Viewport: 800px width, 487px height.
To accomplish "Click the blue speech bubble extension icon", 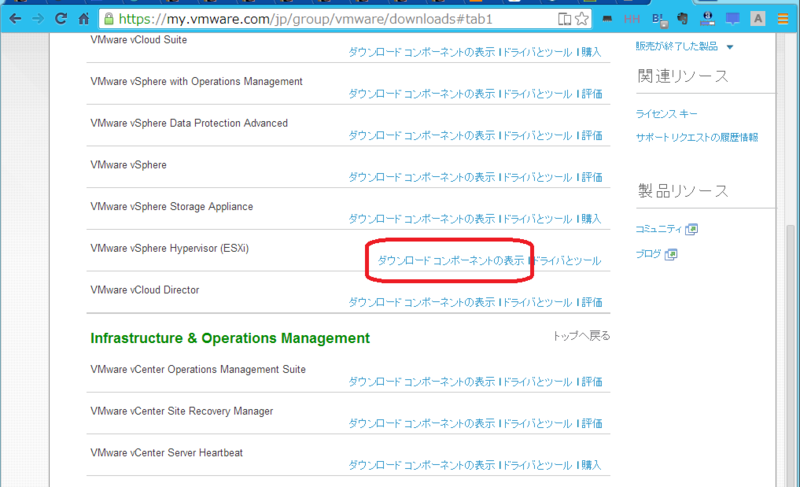I will pos(733,19).
